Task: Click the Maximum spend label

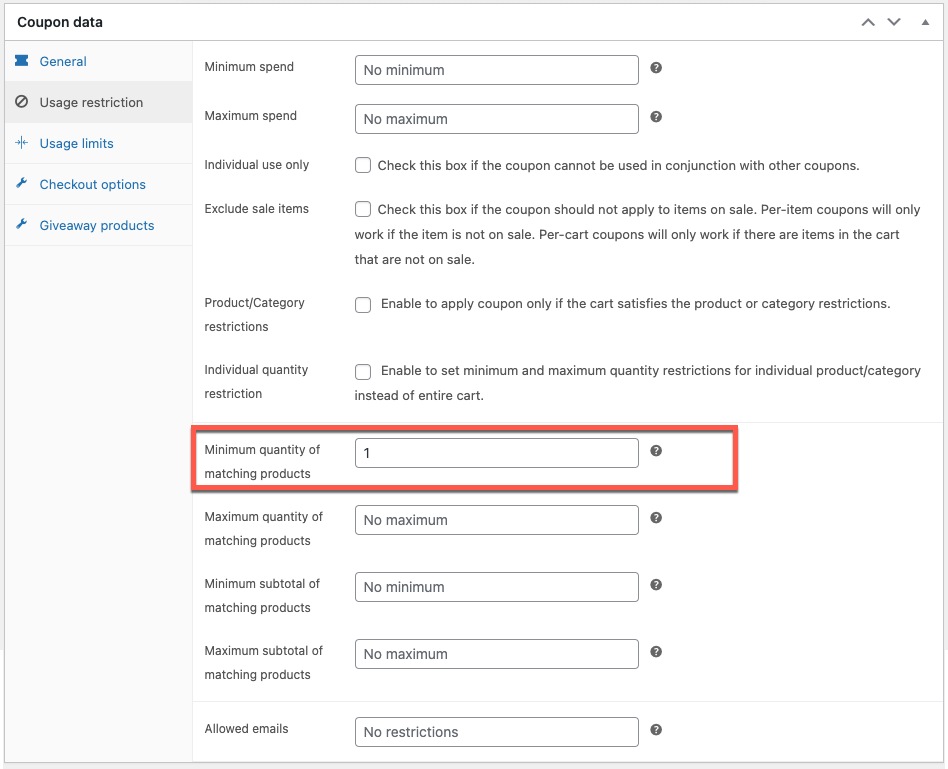Action: click(250, 115)
